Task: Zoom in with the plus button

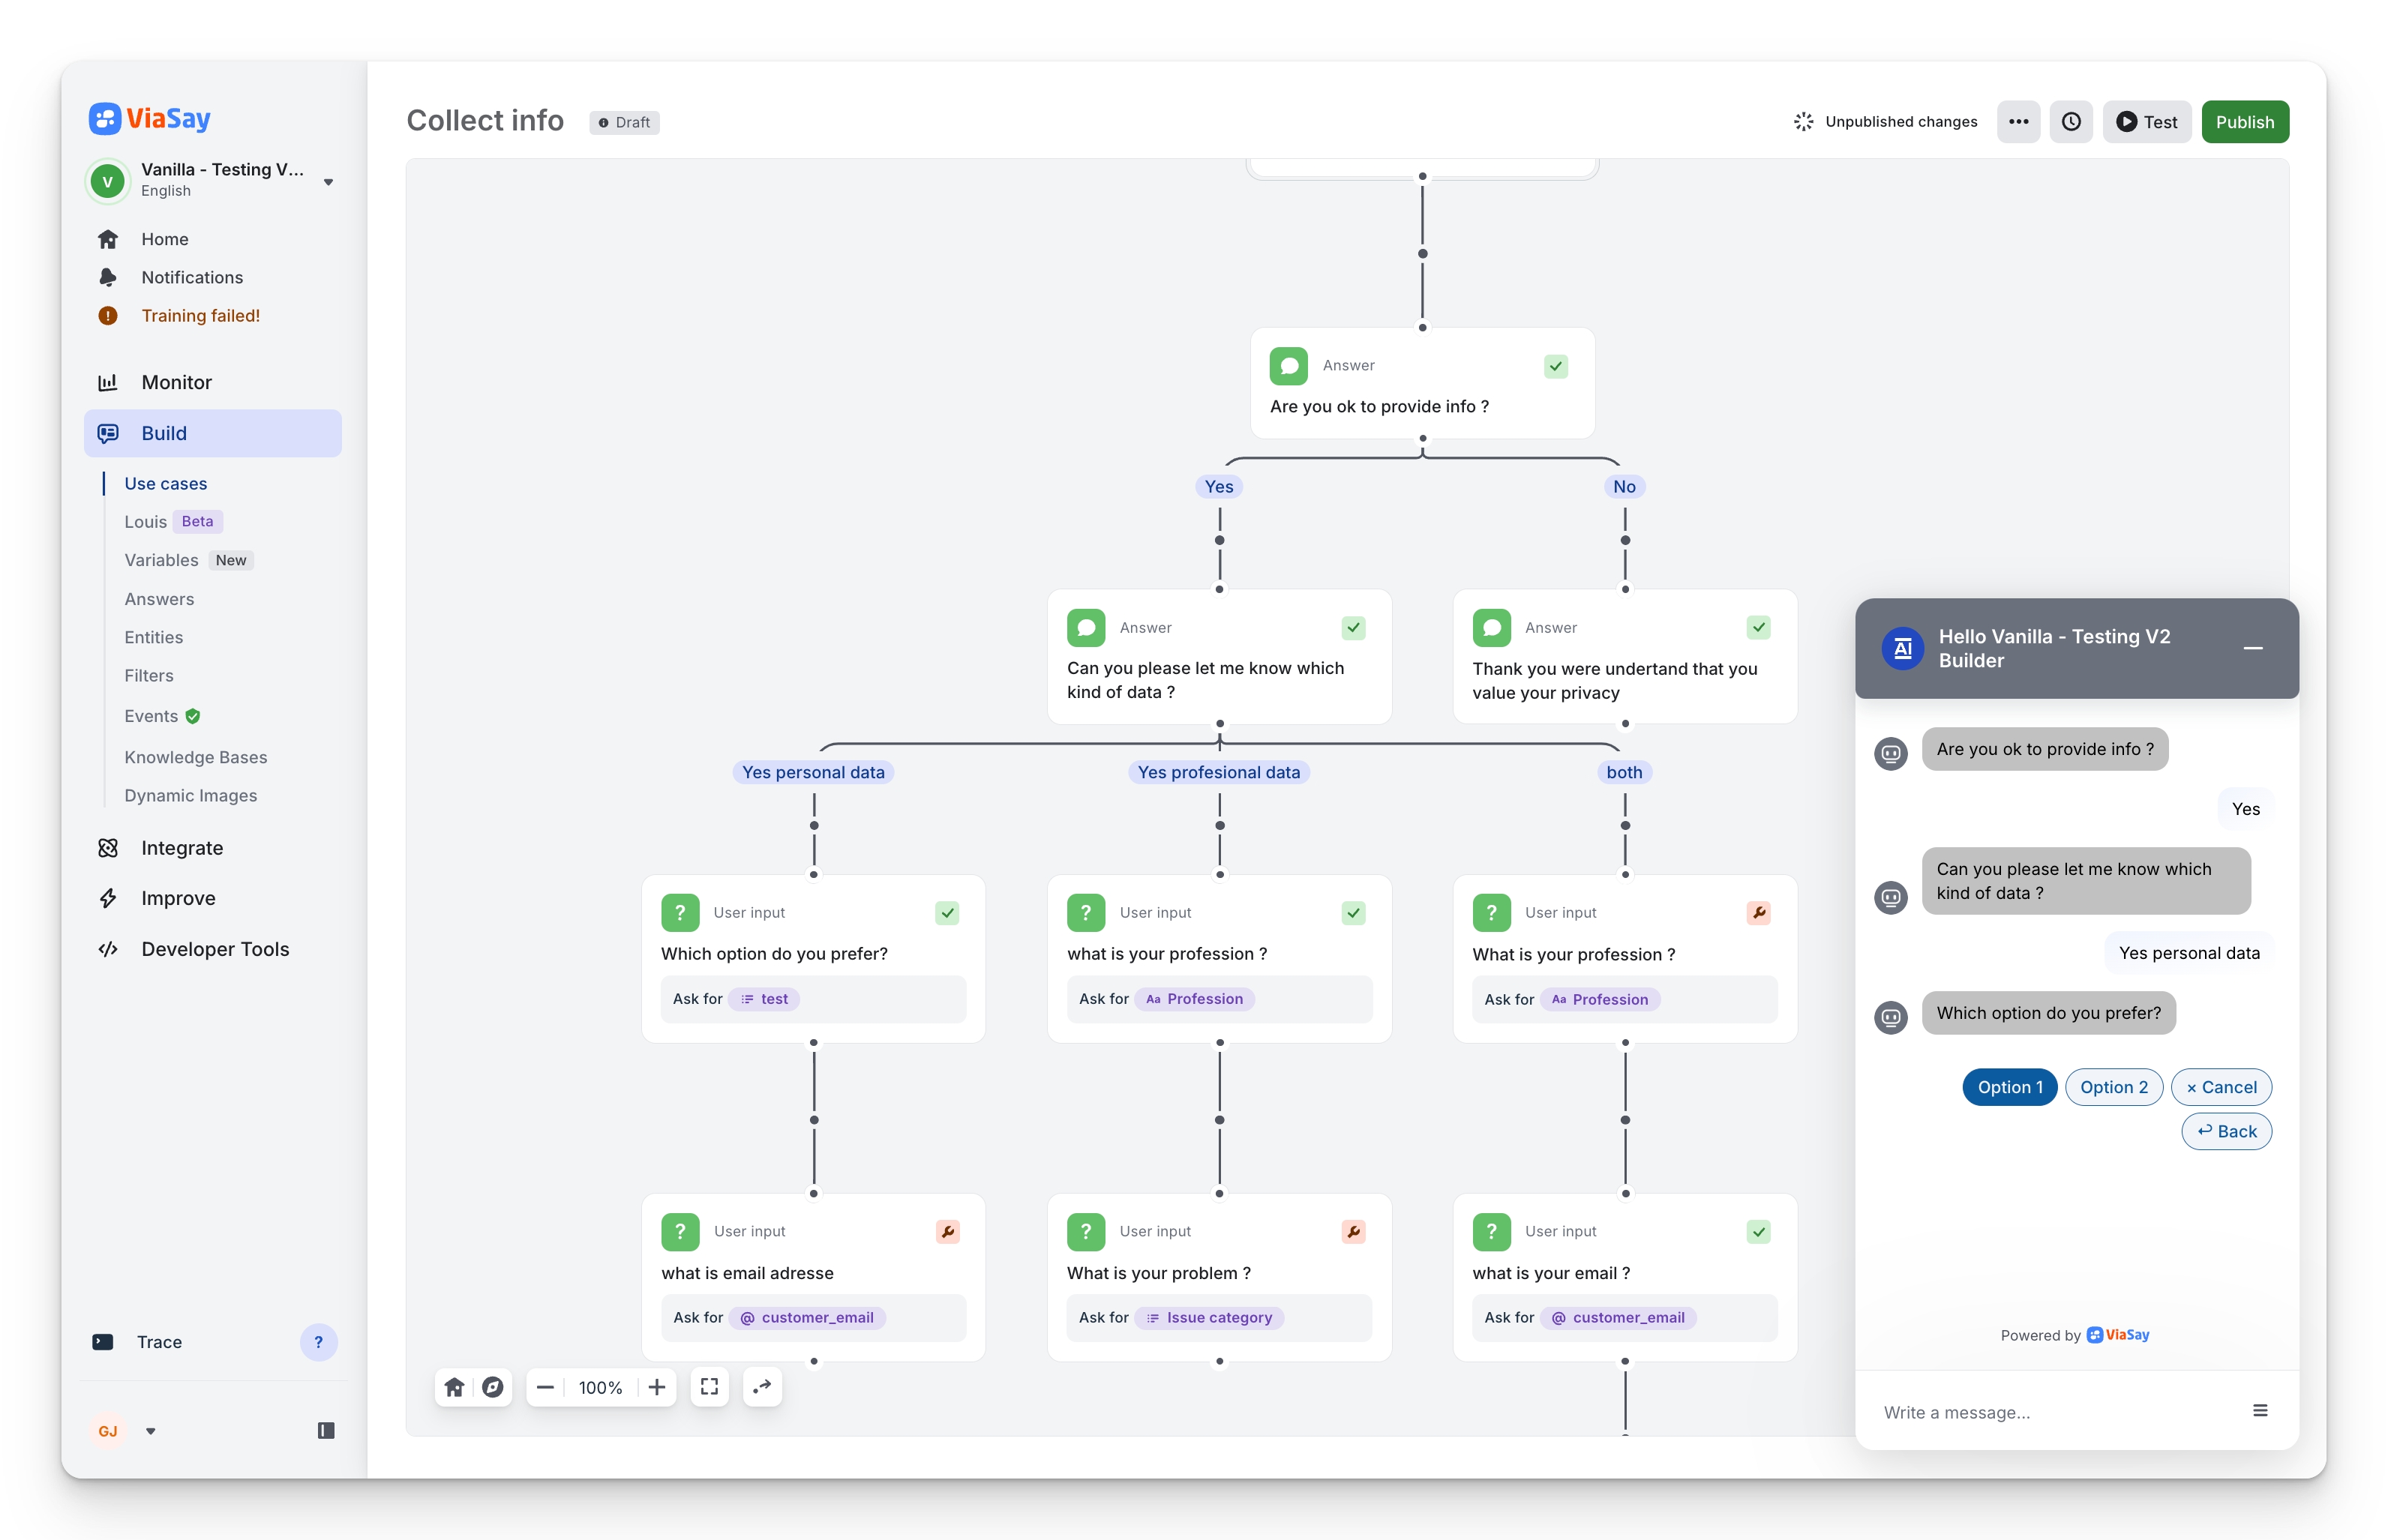Action: [x=657, y=1387]
